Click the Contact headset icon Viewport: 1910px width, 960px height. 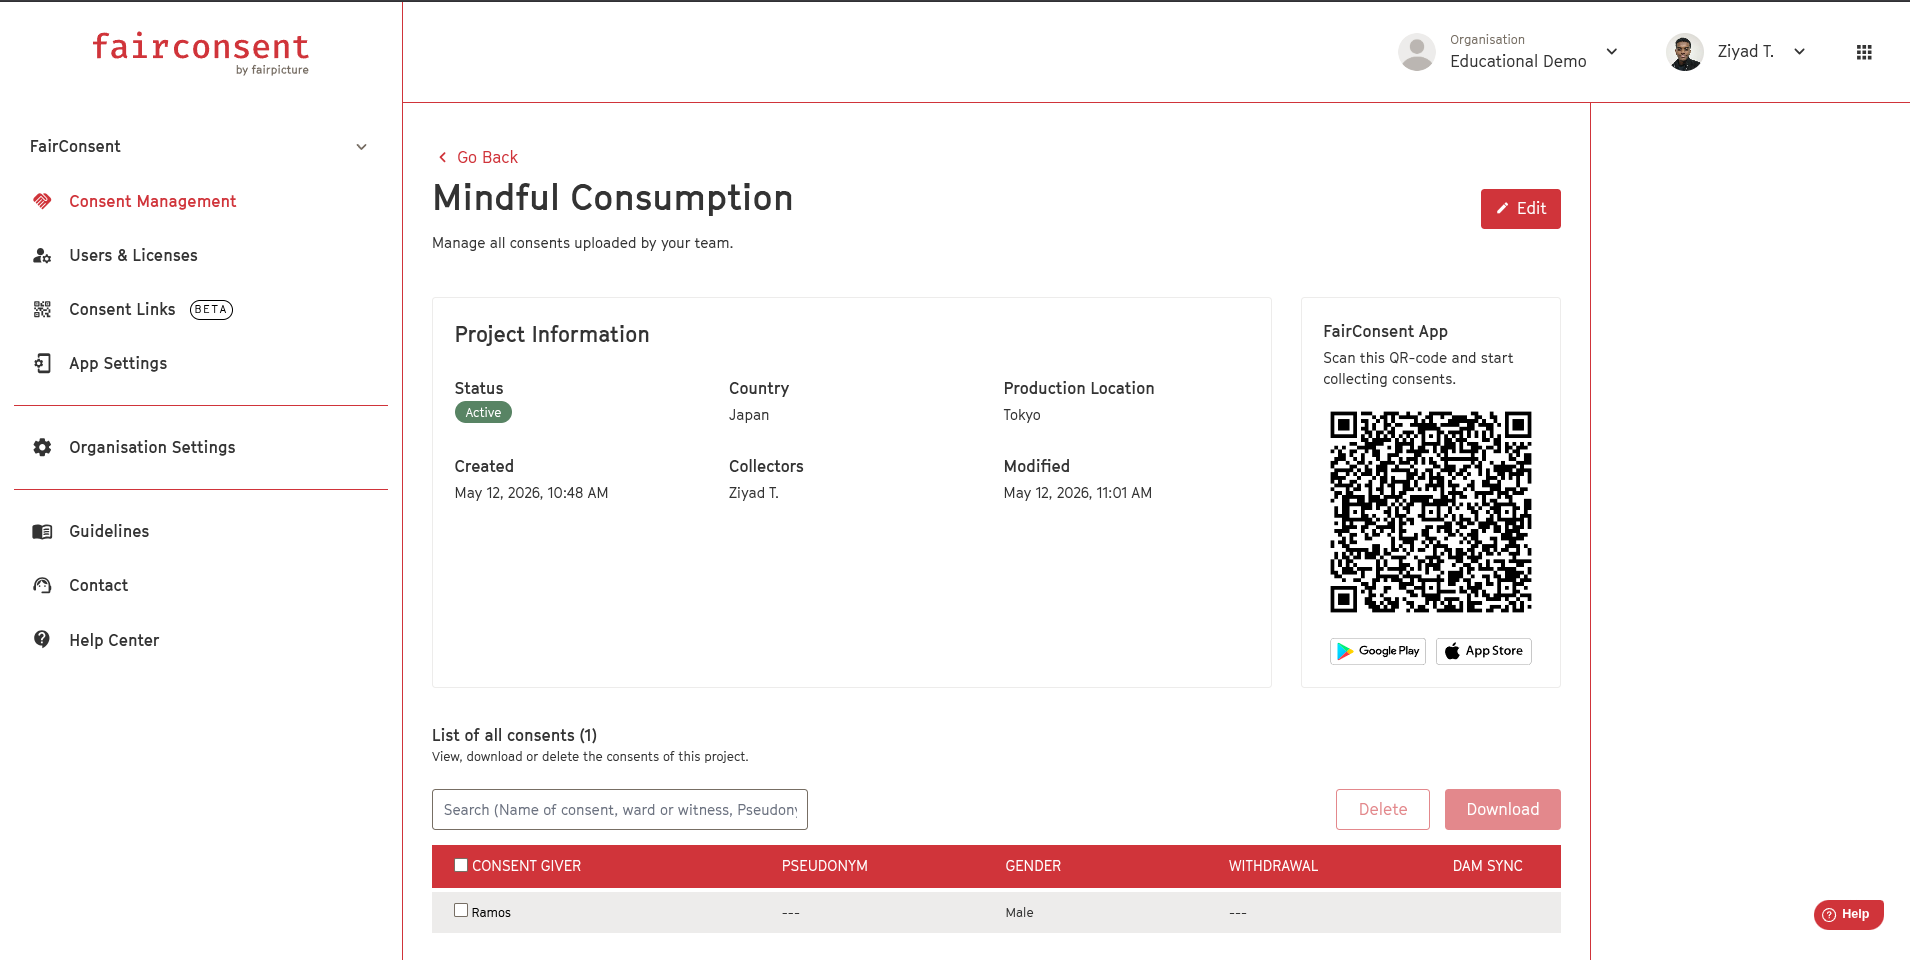coord(42,585)
